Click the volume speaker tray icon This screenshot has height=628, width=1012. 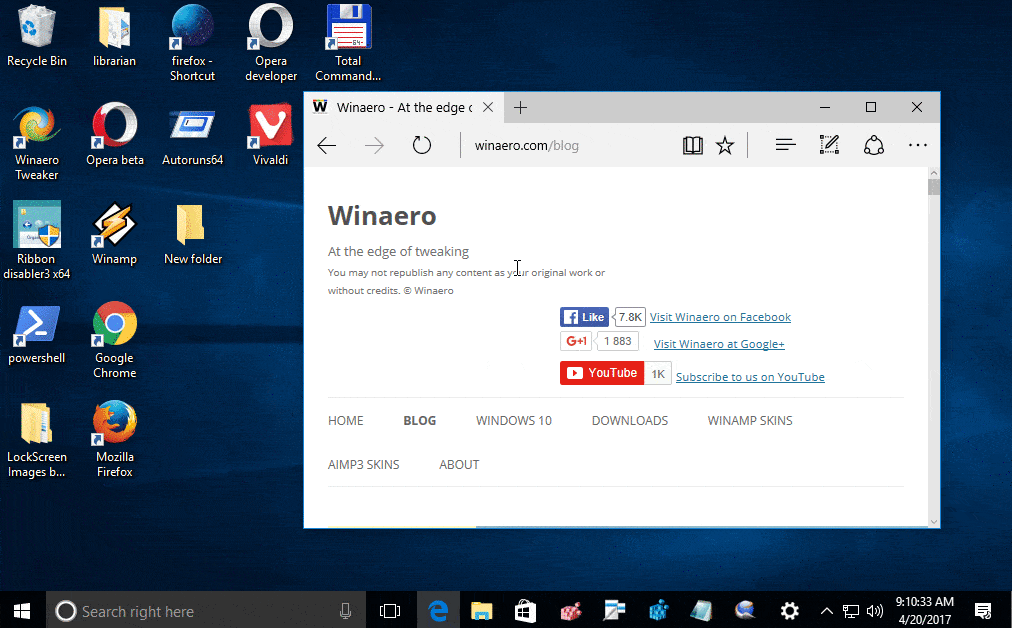(875, 611)
